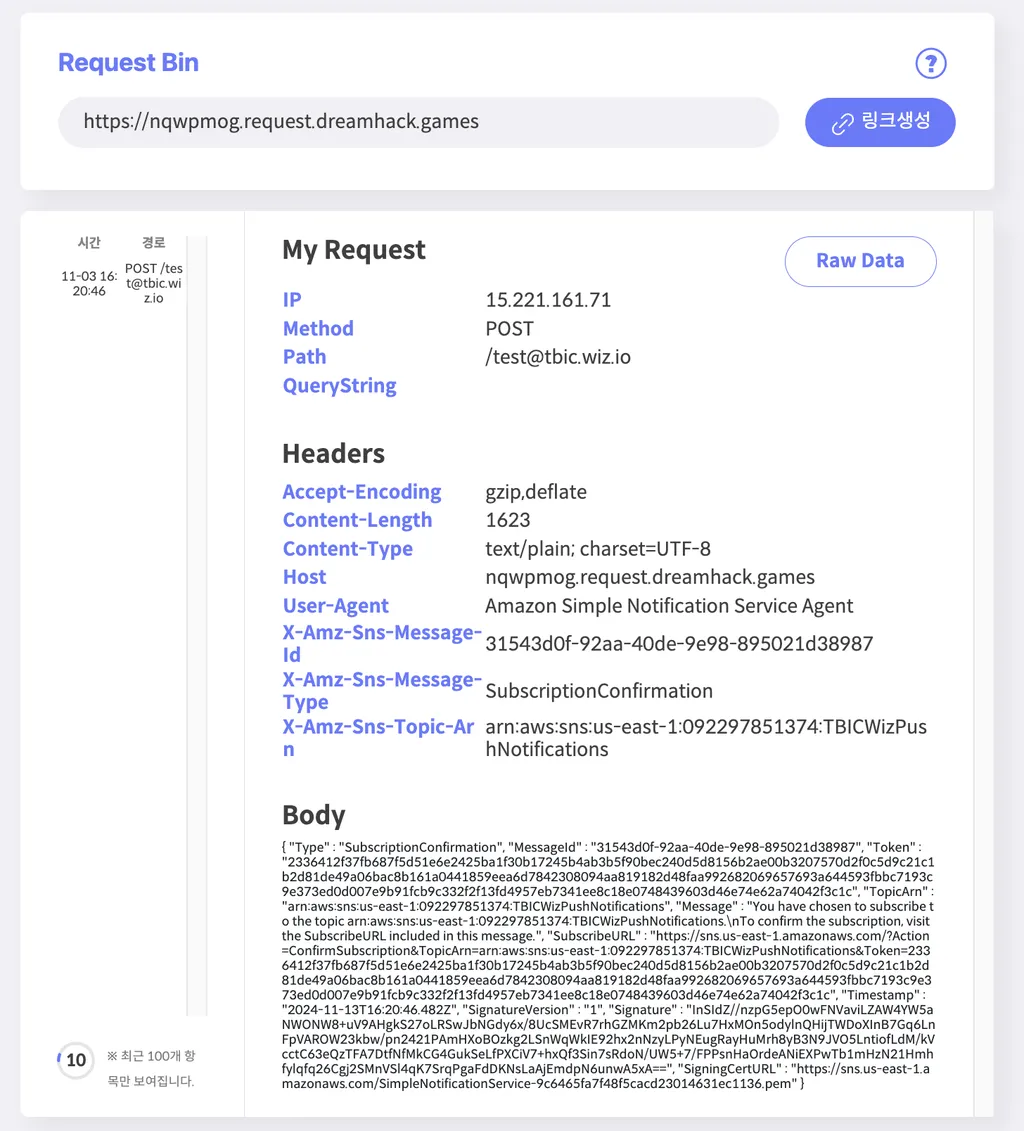Click the Accept-Encoding value gzip,deflate
Screen dimensions: 1024x1131
536,492
